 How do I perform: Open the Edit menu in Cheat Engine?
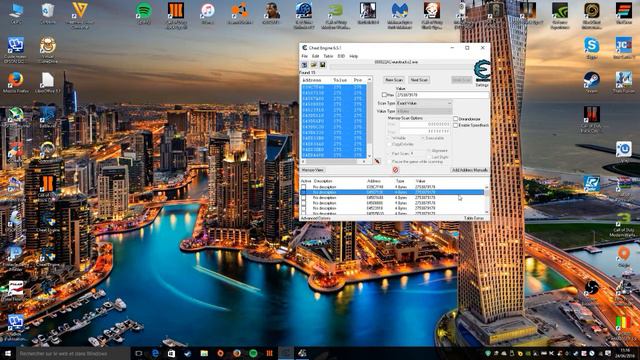[x=316, y=56]
